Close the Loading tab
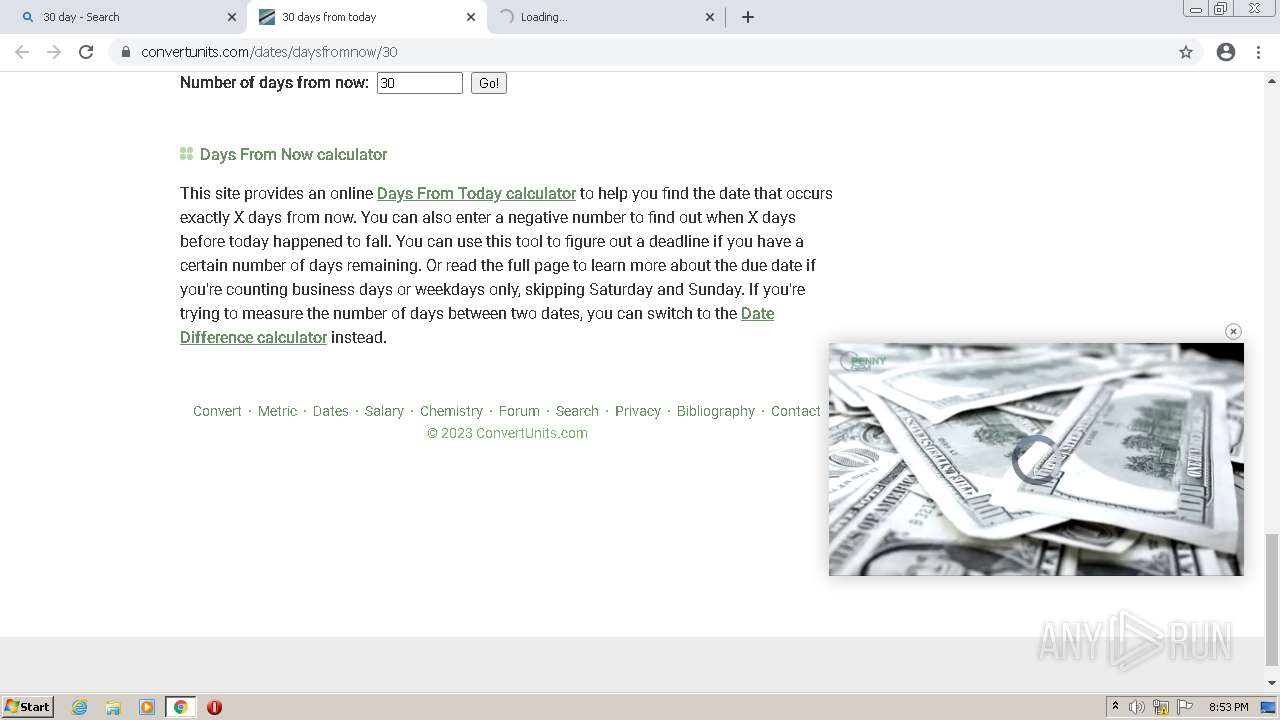Viewport: 1280px width, 720px height. click(x=710, y=17)
